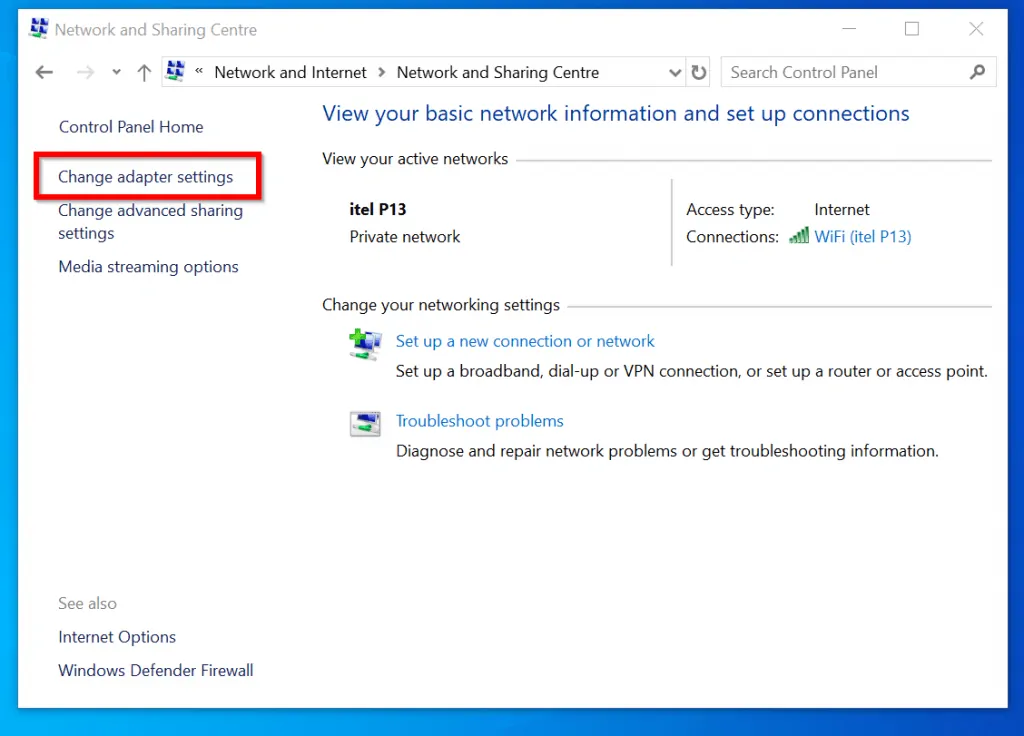Open Media streaming options

[148, 266]
